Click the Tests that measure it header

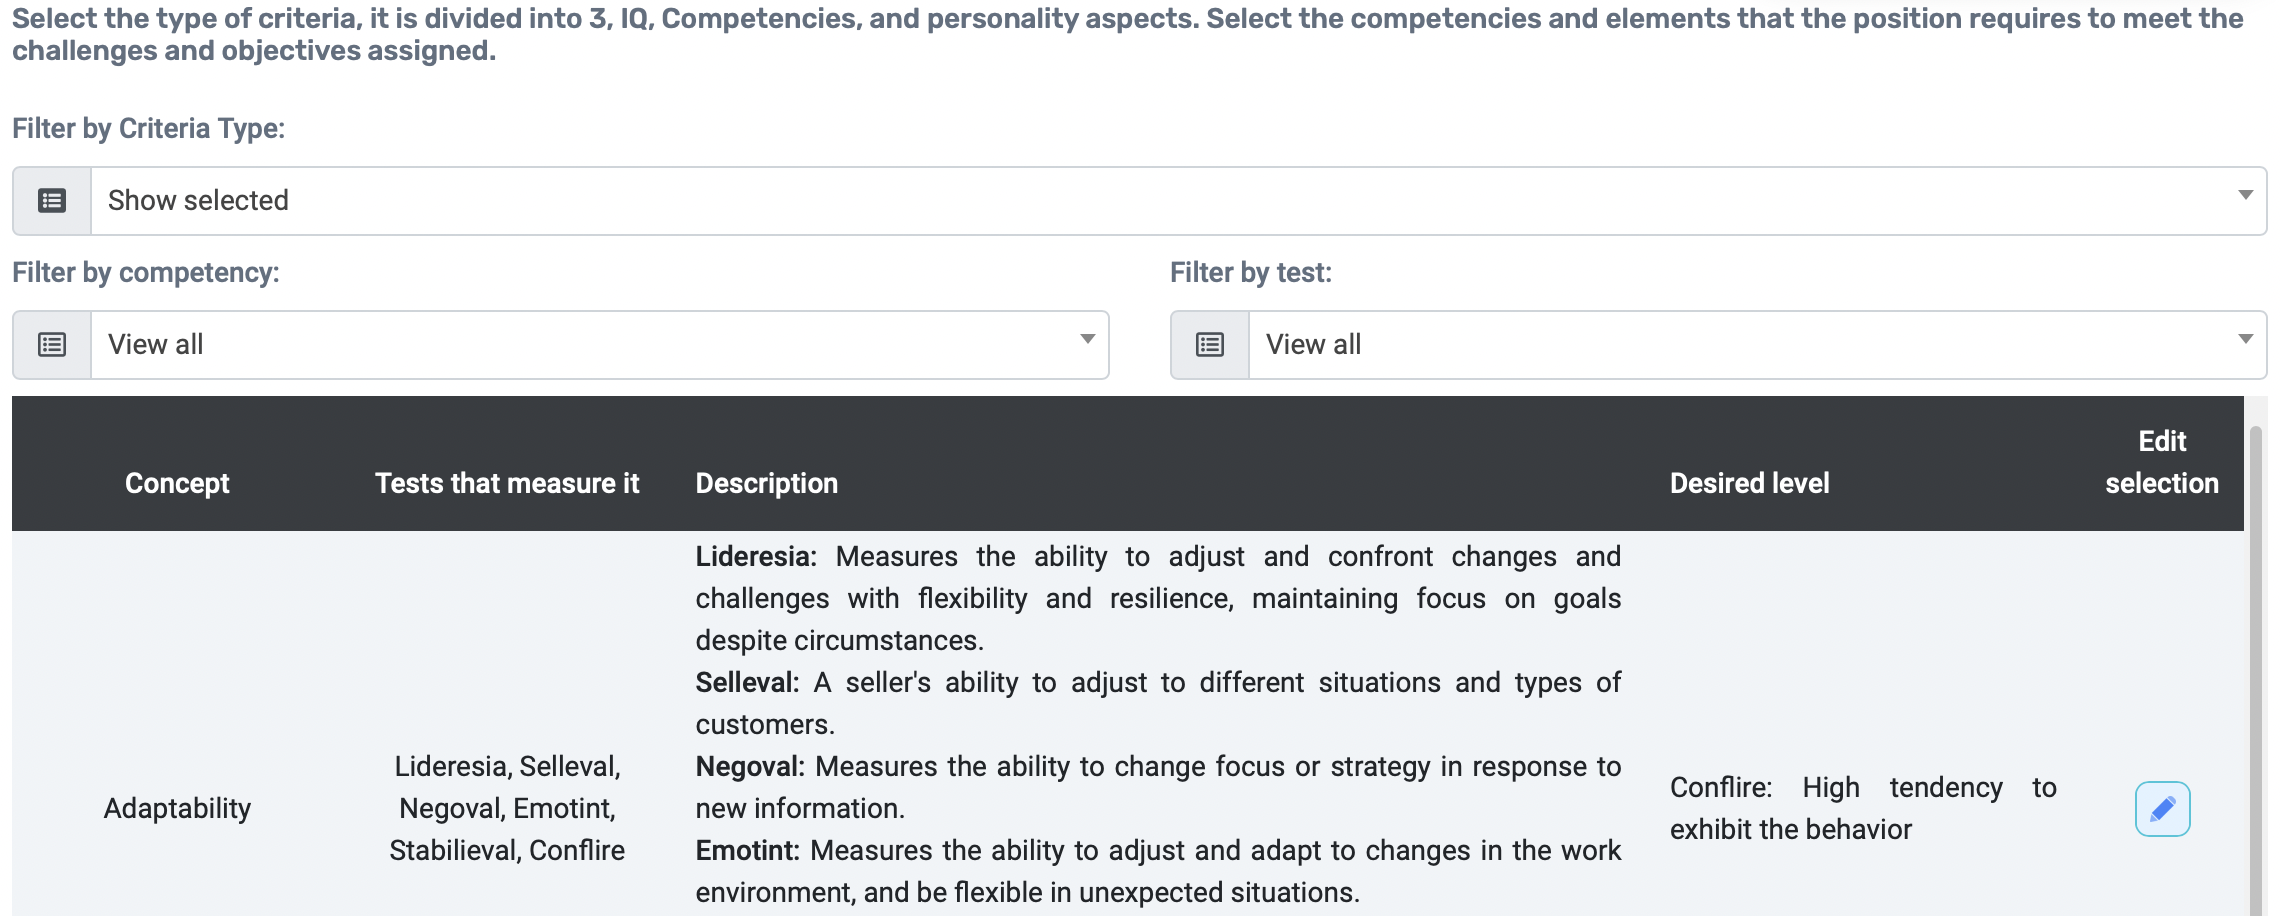tap(507, 483)
